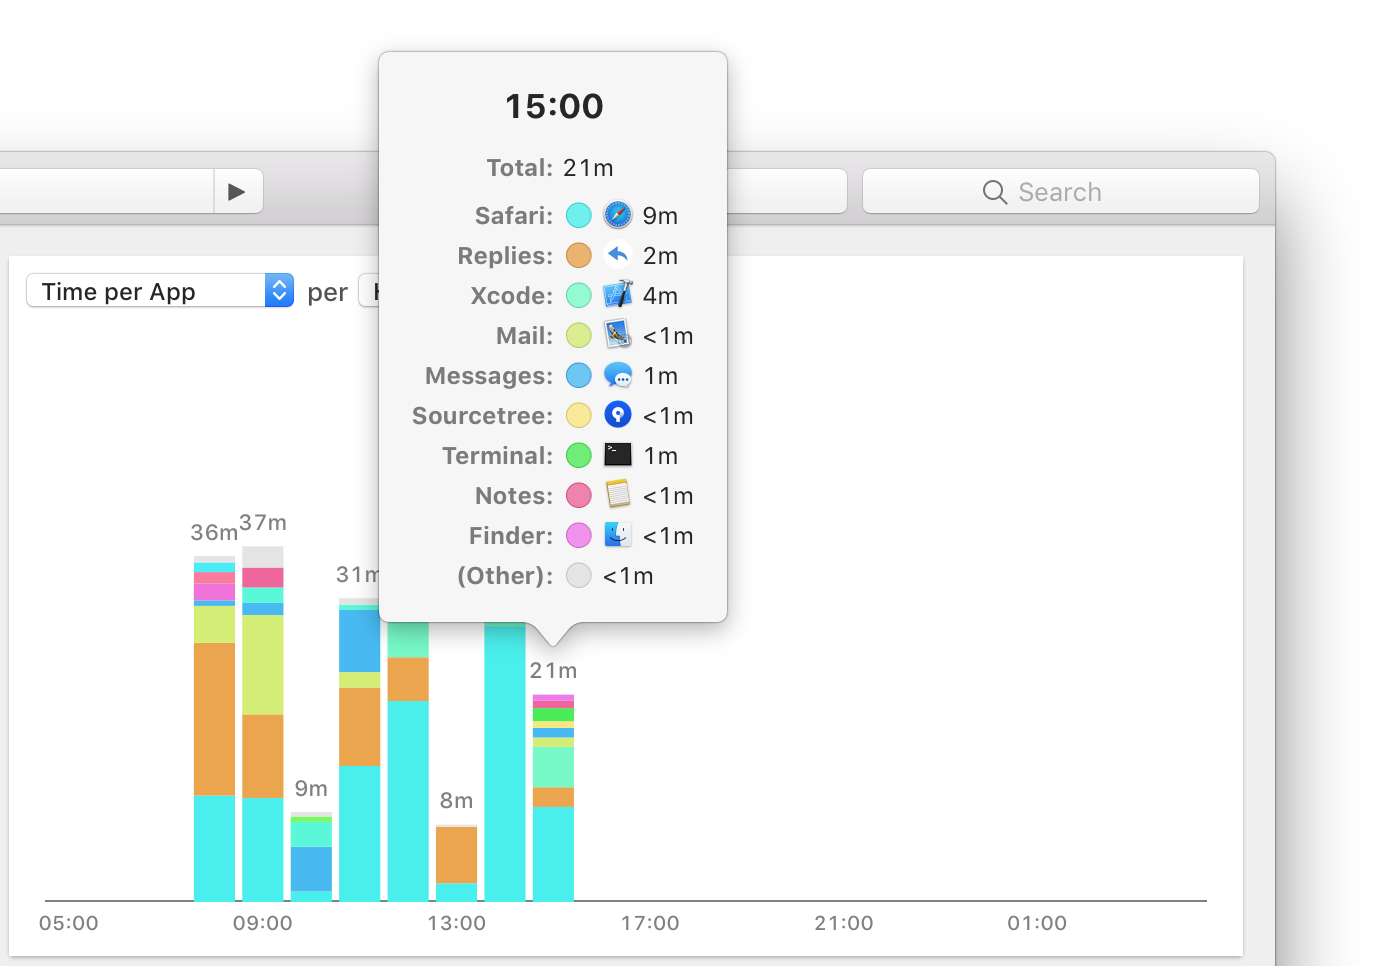Click the Terminal icon in the popup
The width and height of the screenshot is (1387, 966).
click(618, 455)
